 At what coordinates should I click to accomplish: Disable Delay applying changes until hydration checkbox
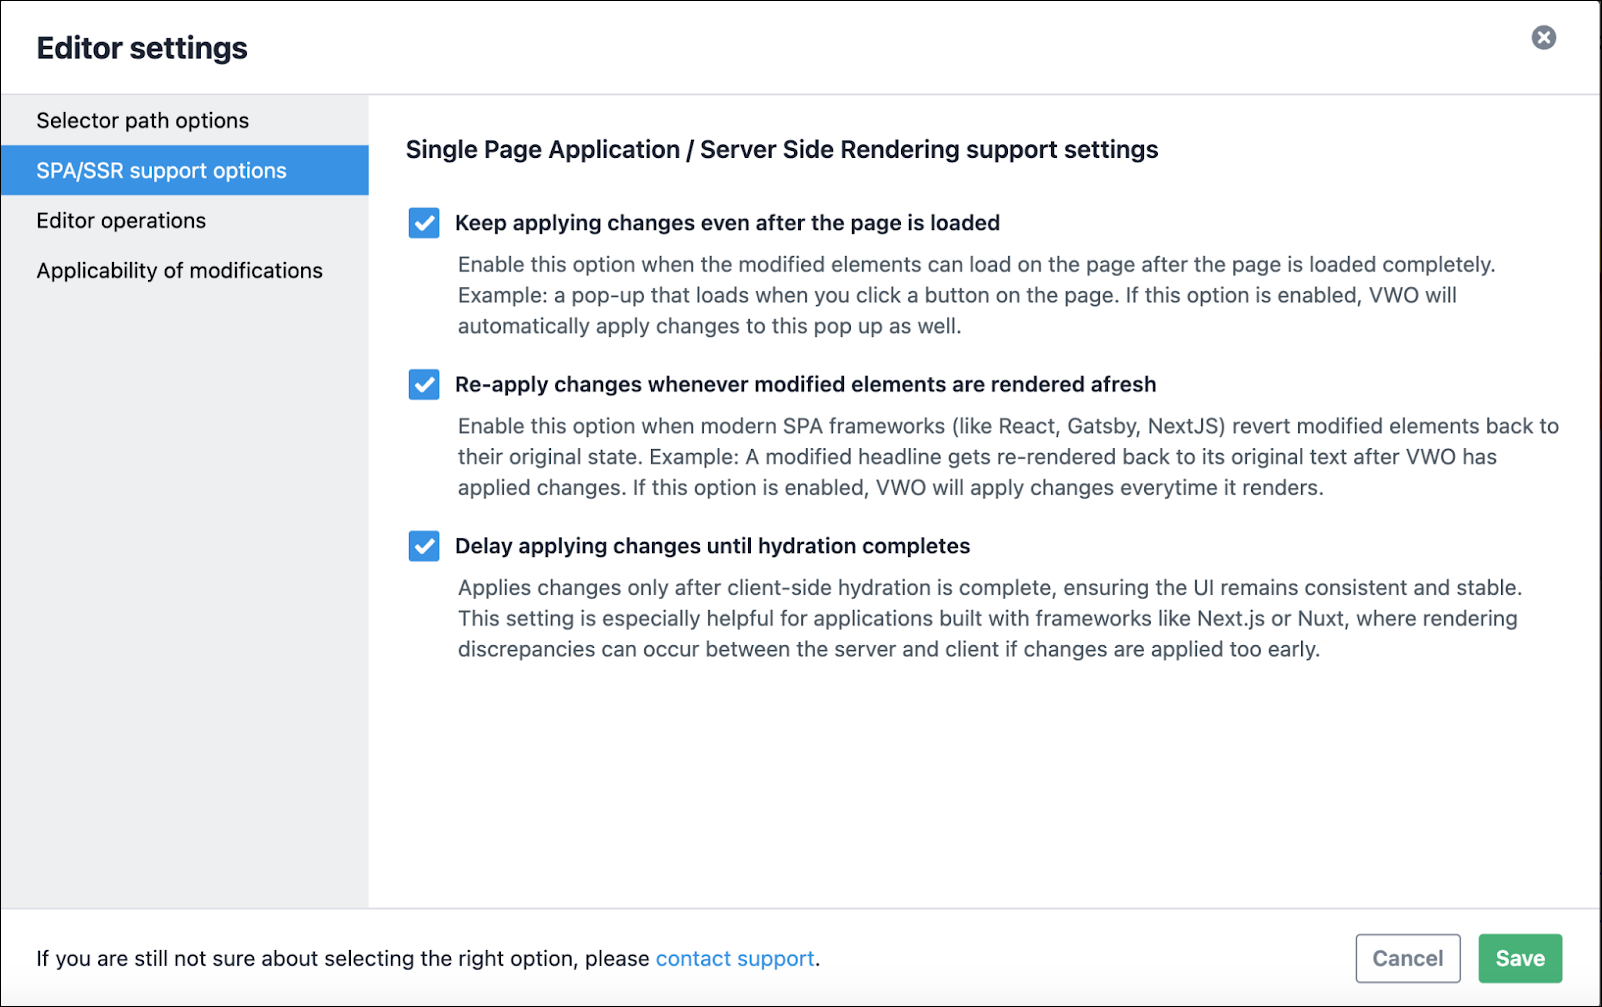[424, 546]
